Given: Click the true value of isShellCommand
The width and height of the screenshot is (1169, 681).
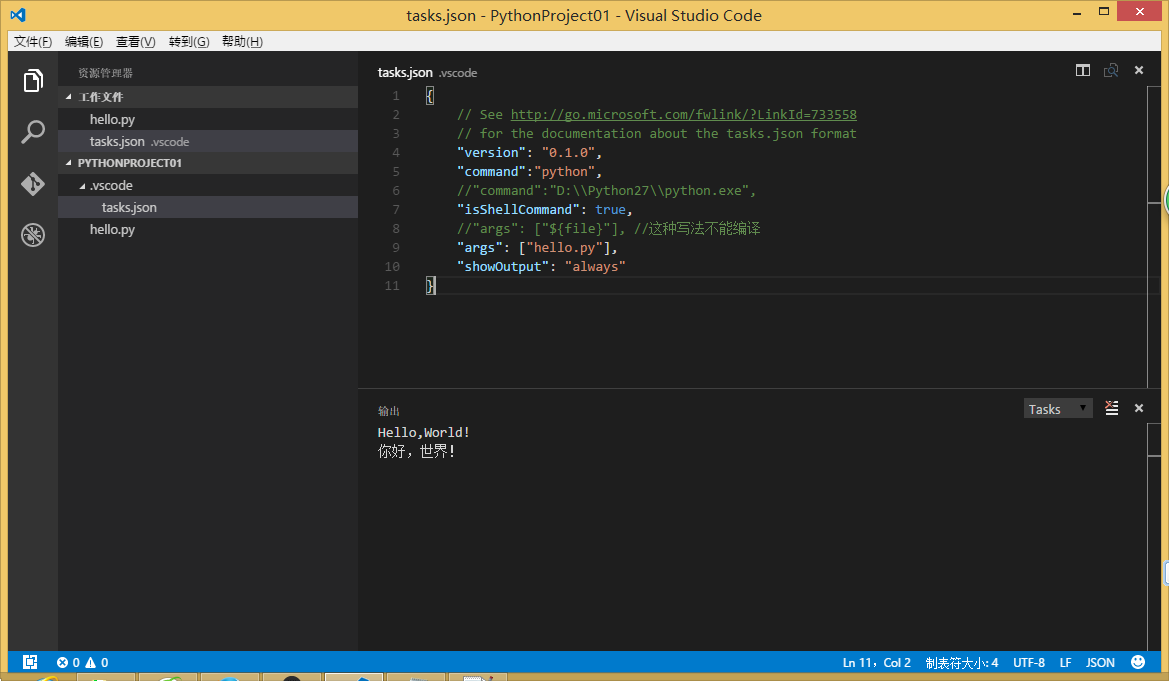Looking at the screenshot, I should pos(610,210).
